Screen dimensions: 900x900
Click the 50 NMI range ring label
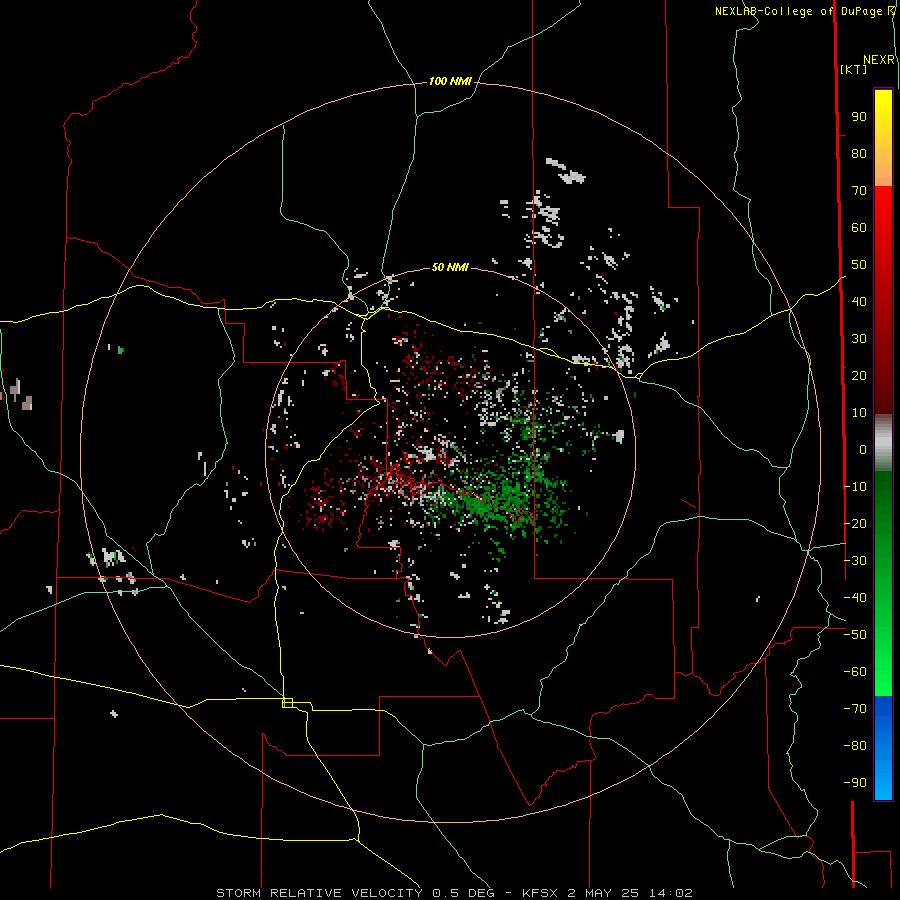(x=450, y=267)
